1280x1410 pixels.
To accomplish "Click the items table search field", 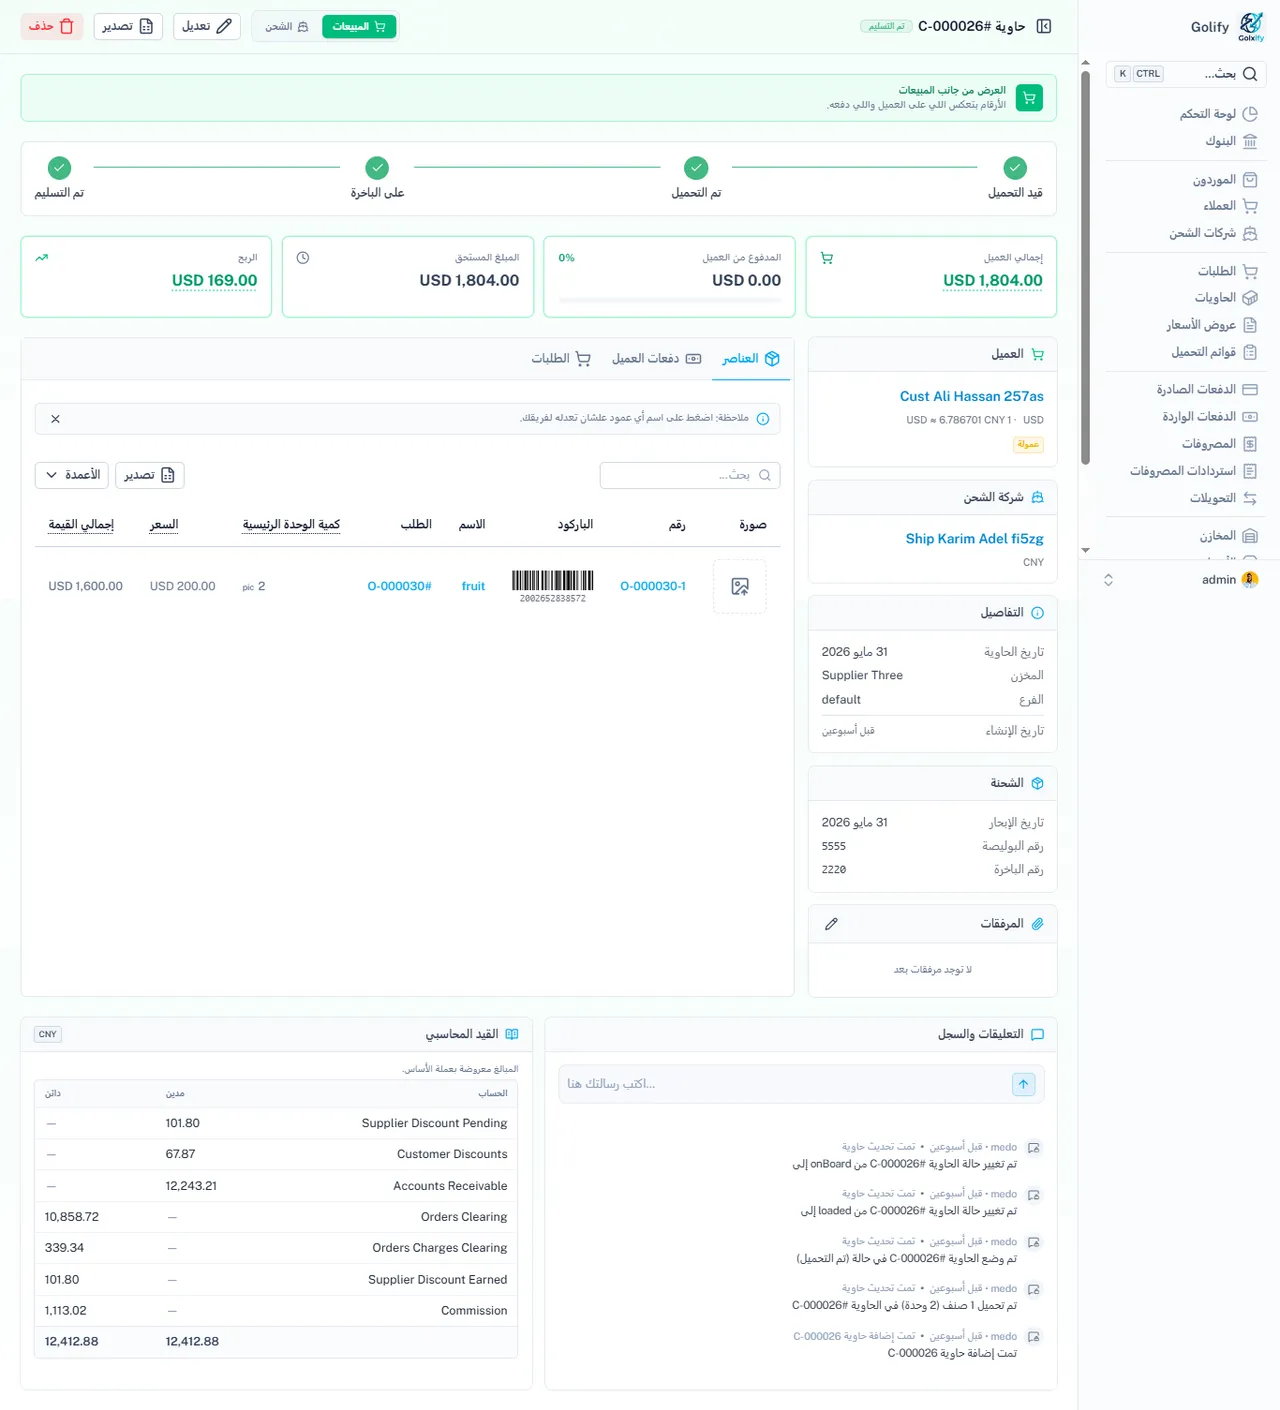I will [690, 475].
